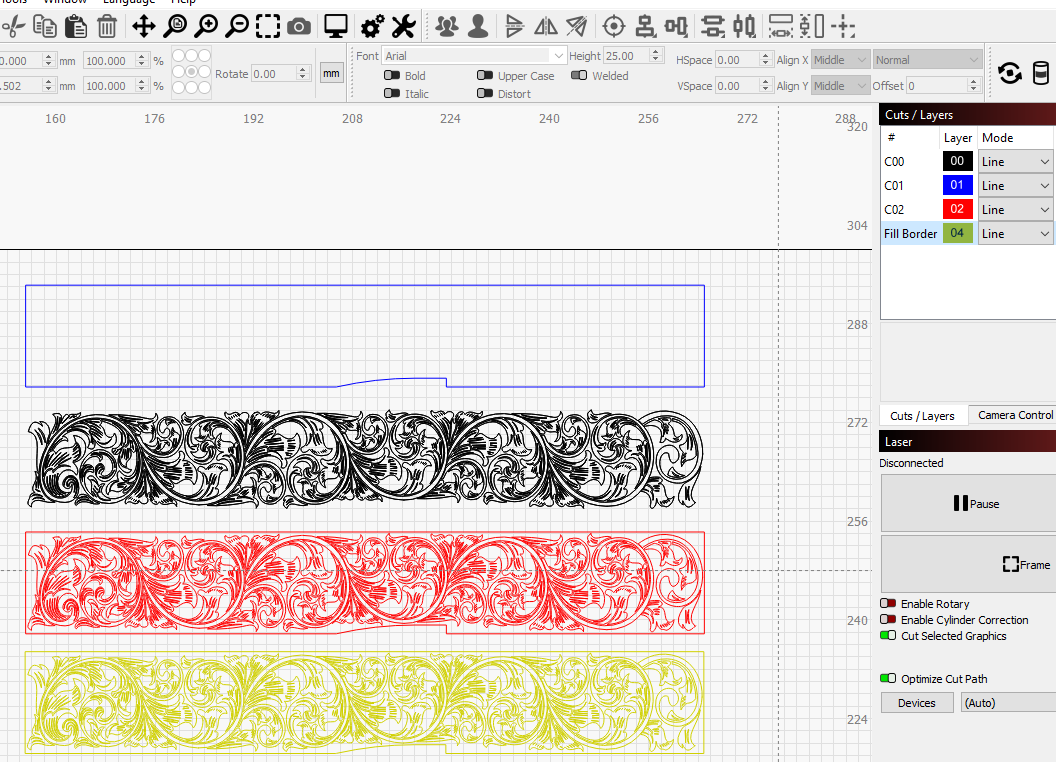Click the Devices button

pos(916,702)
